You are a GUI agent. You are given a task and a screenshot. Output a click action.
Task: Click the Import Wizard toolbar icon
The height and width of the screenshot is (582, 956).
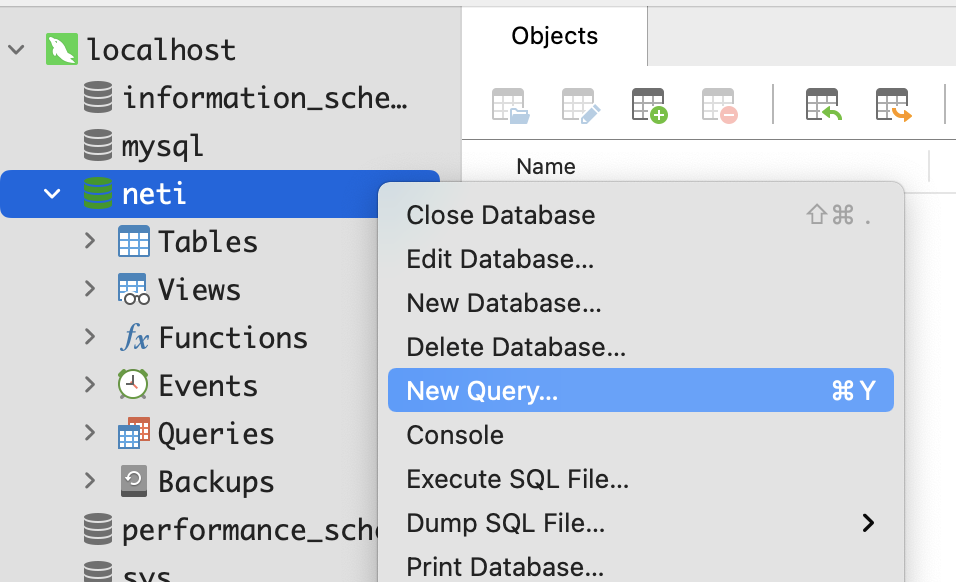(824, 105)
